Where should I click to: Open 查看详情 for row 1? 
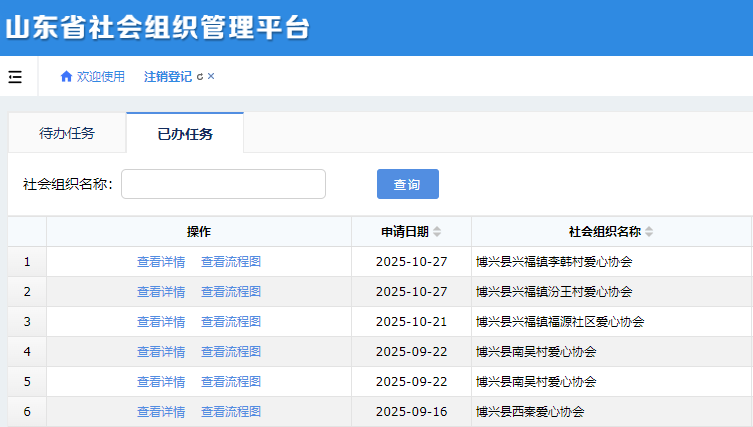click(x=161, y=262)
